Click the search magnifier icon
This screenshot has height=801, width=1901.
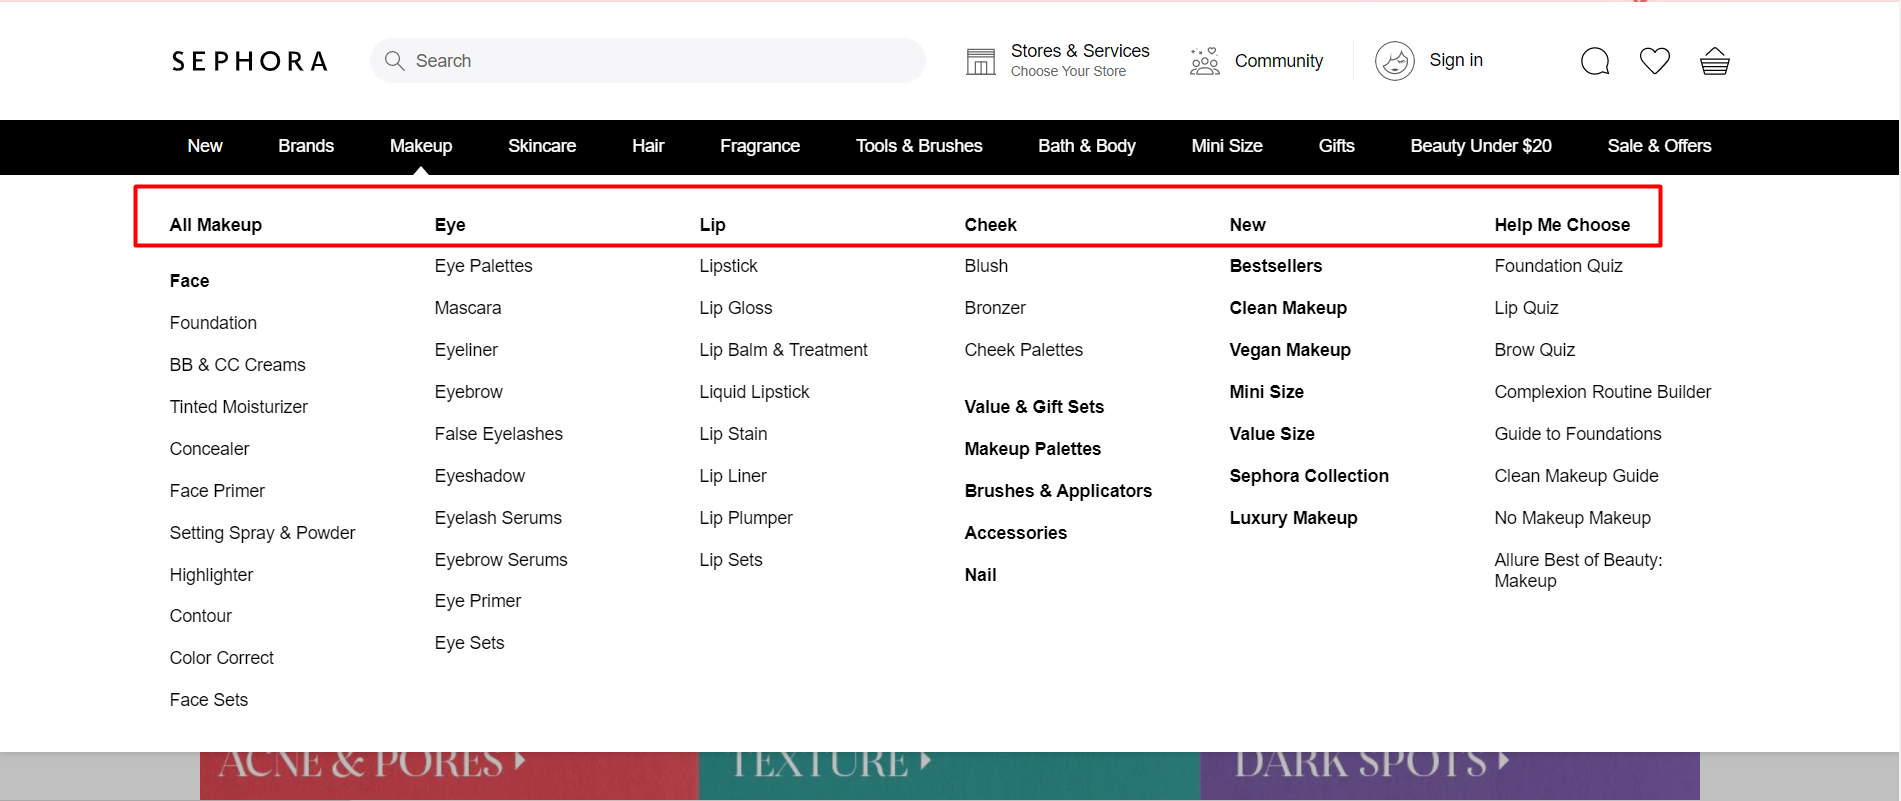click(x=395, y=61)
